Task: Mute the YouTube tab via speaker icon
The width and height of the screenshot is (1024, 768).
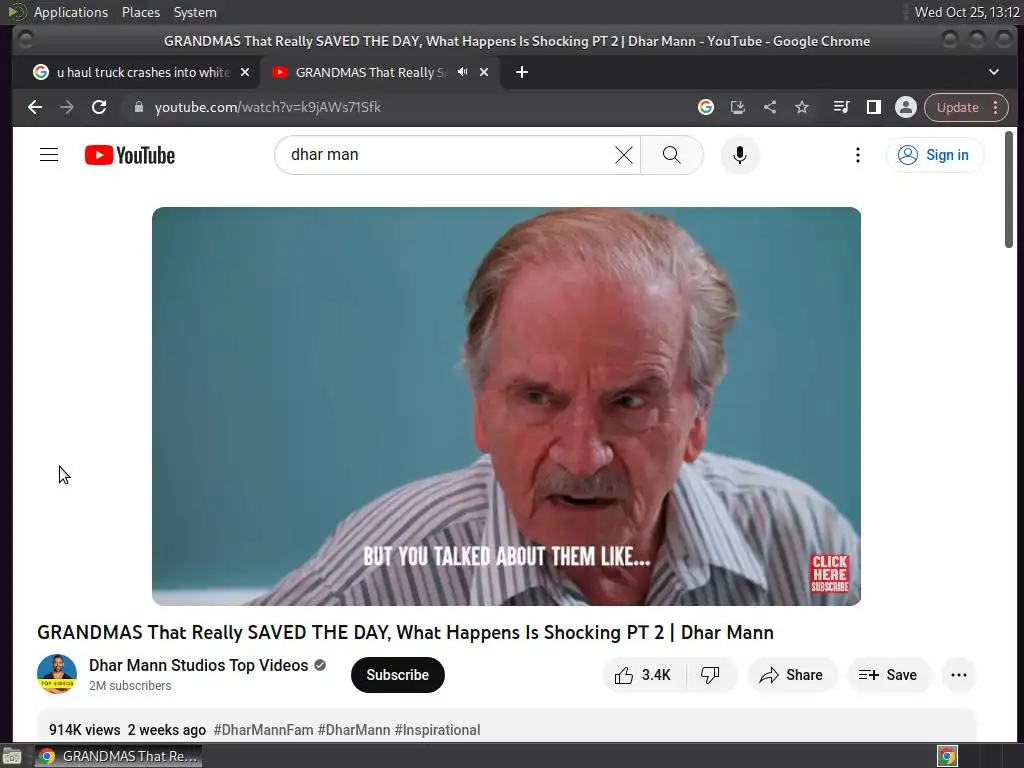Action: tap(462, 72)
